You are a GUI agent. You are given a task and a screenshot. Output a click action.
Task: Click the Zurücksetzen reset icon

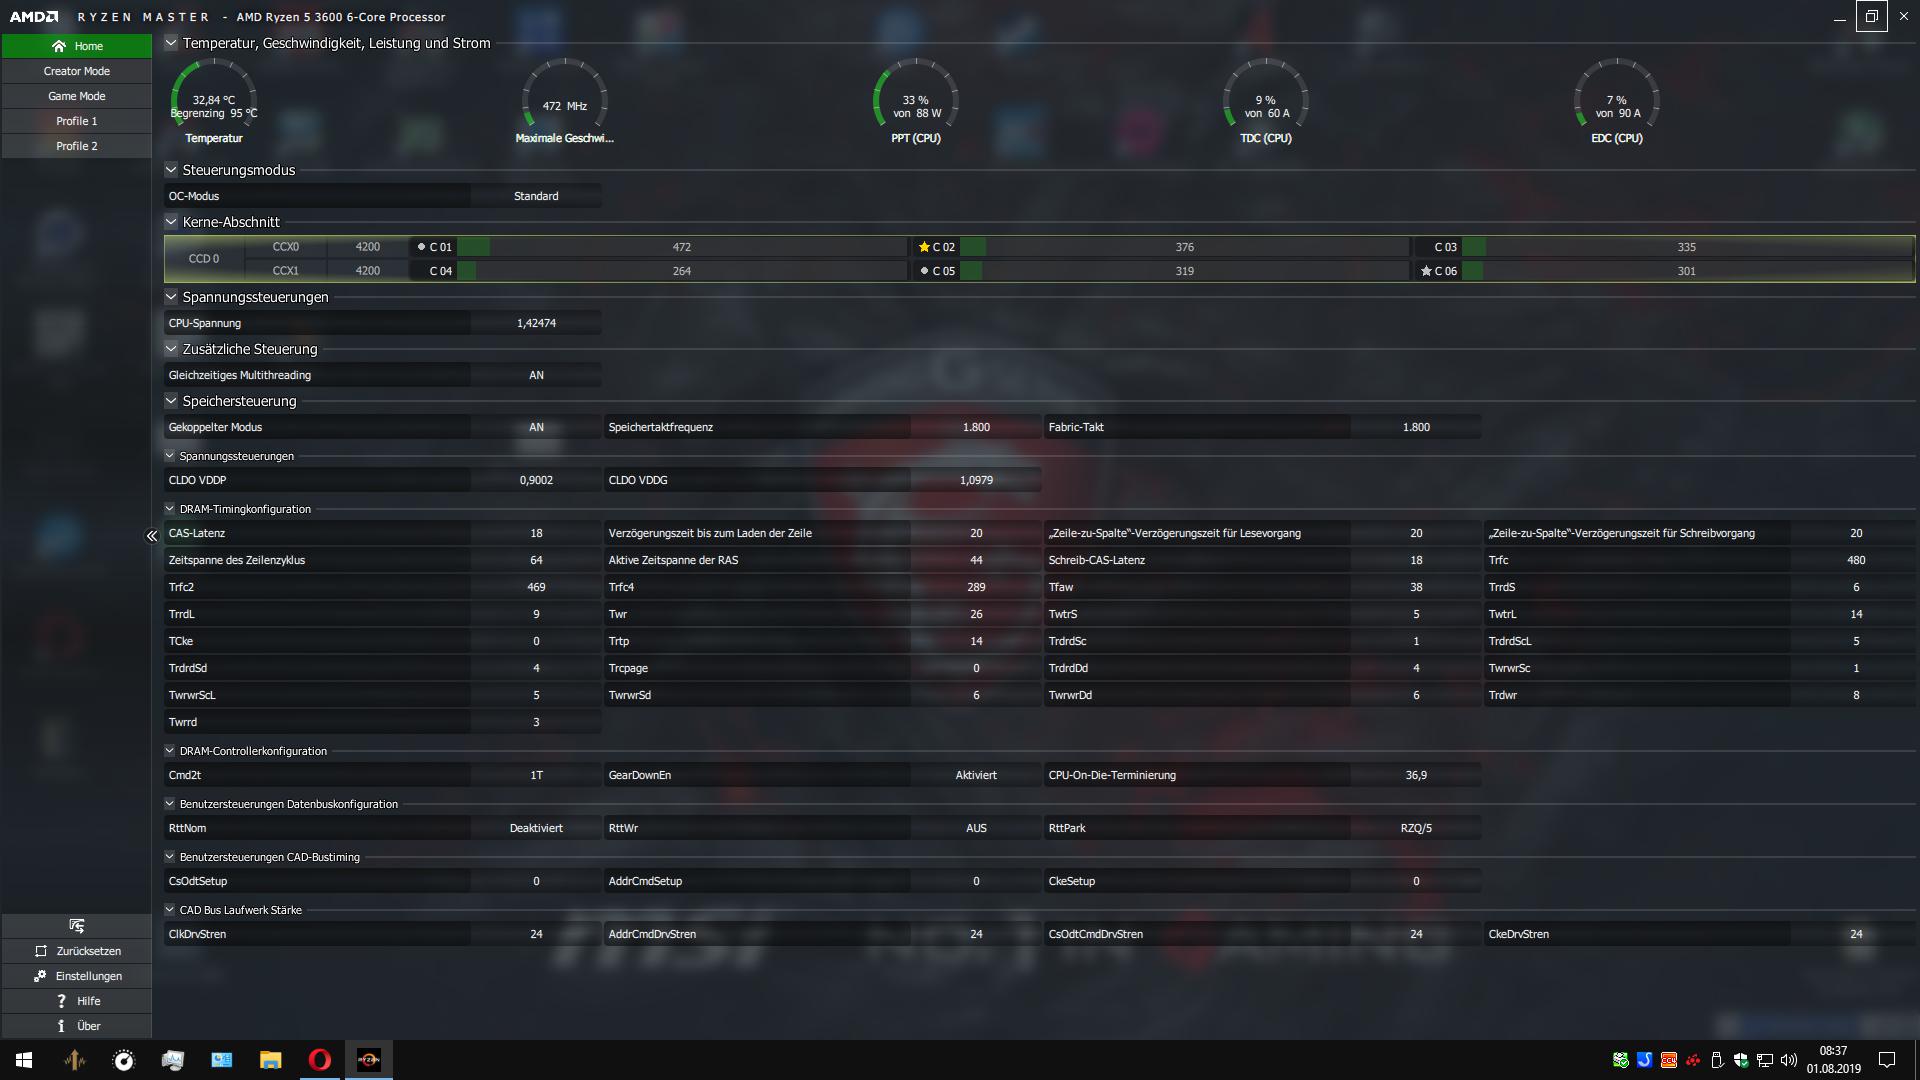pyautogui.click(x=41, y=951)
